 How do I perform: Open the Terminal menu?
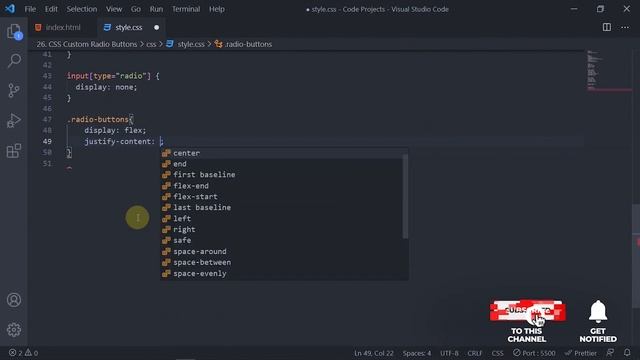point(186,9)
